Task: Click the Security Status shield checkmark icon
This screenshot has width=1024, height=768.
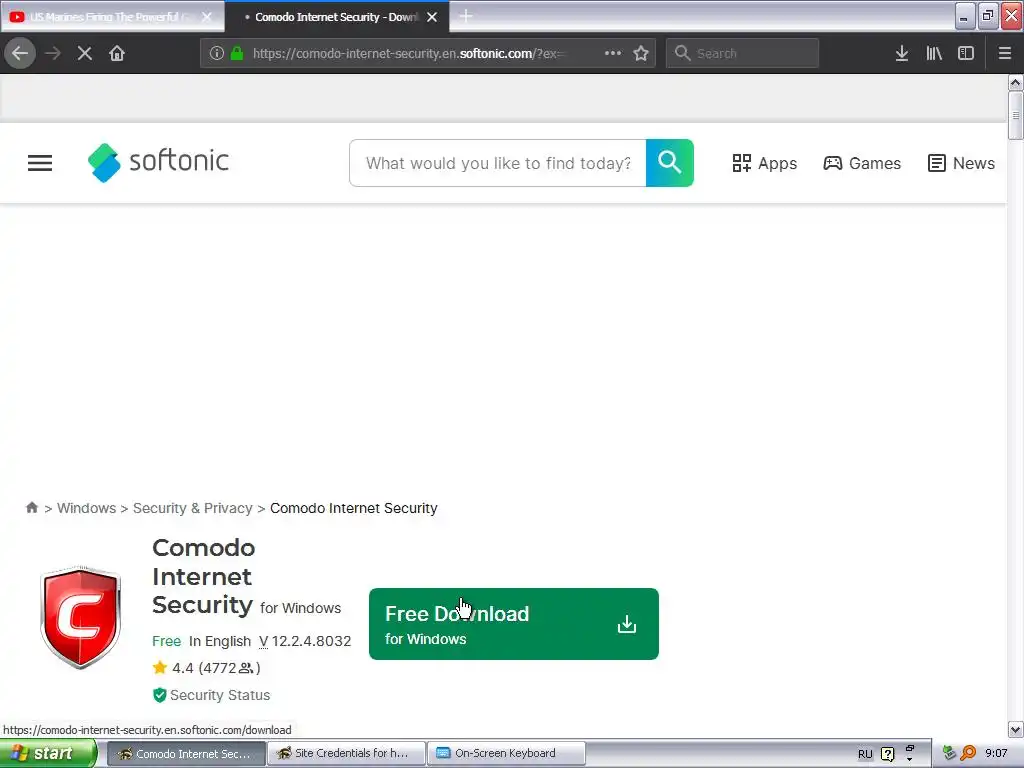Action: coord(159,695)
